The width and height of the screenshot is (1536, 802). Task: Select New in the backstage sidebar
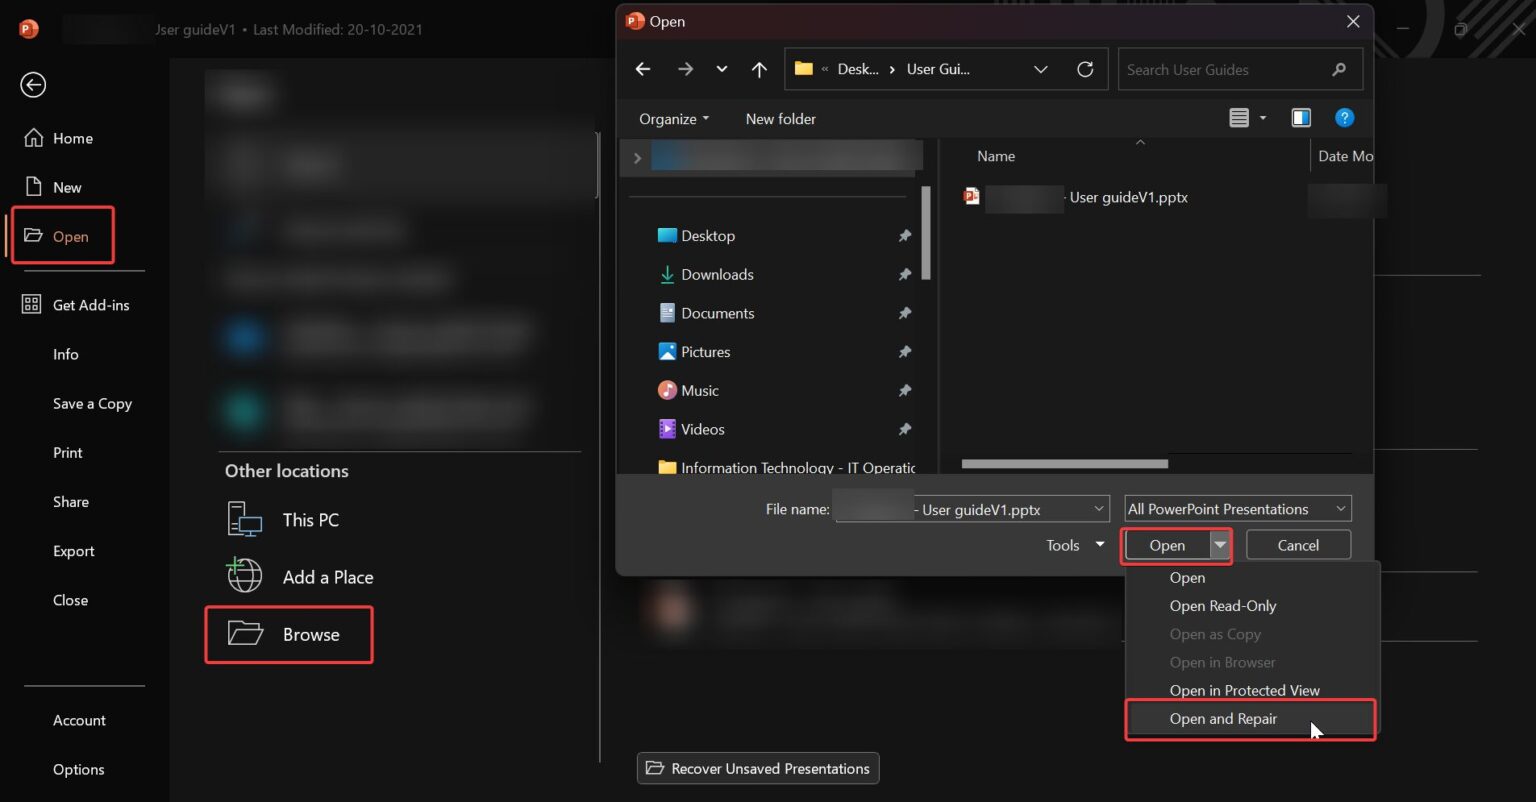click(x=53, y=187)
